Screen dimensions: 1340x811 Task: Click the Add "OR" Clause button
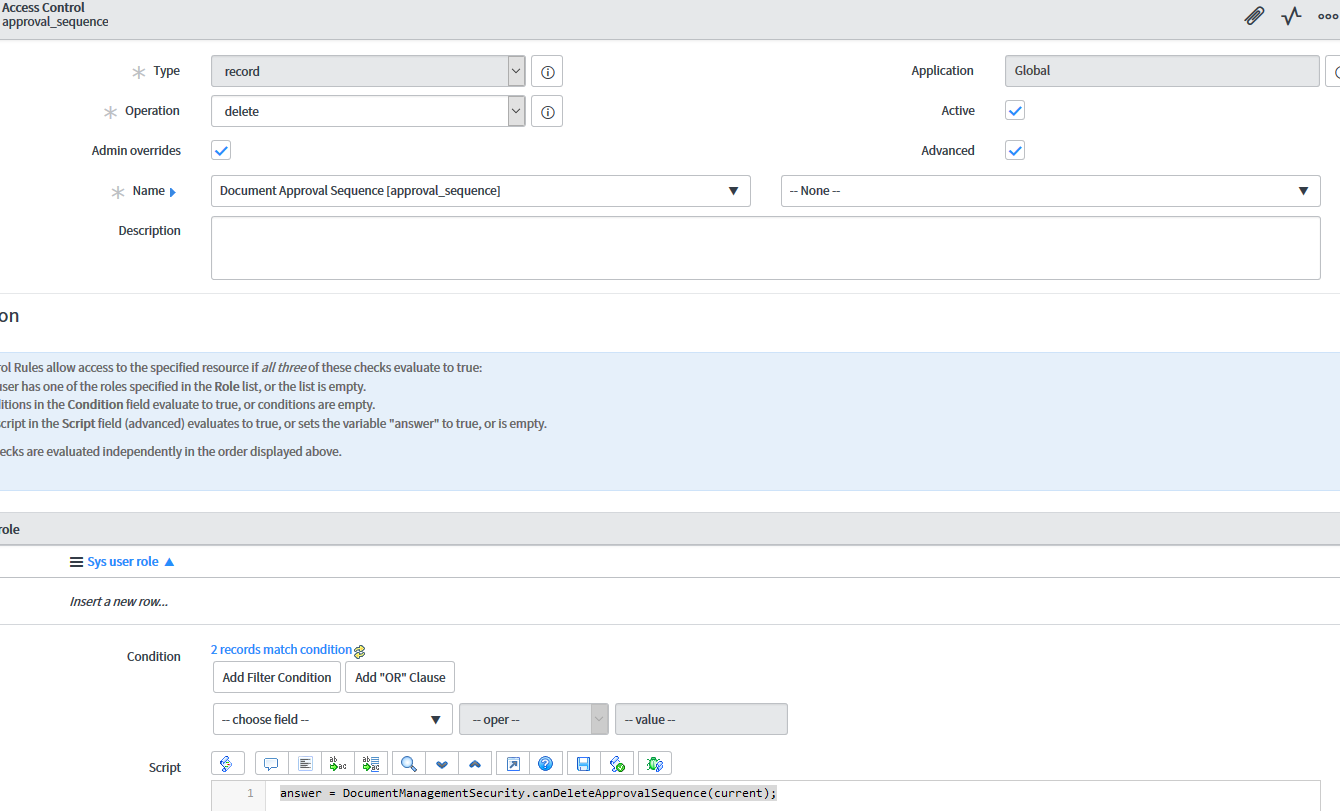pos(399,677)
